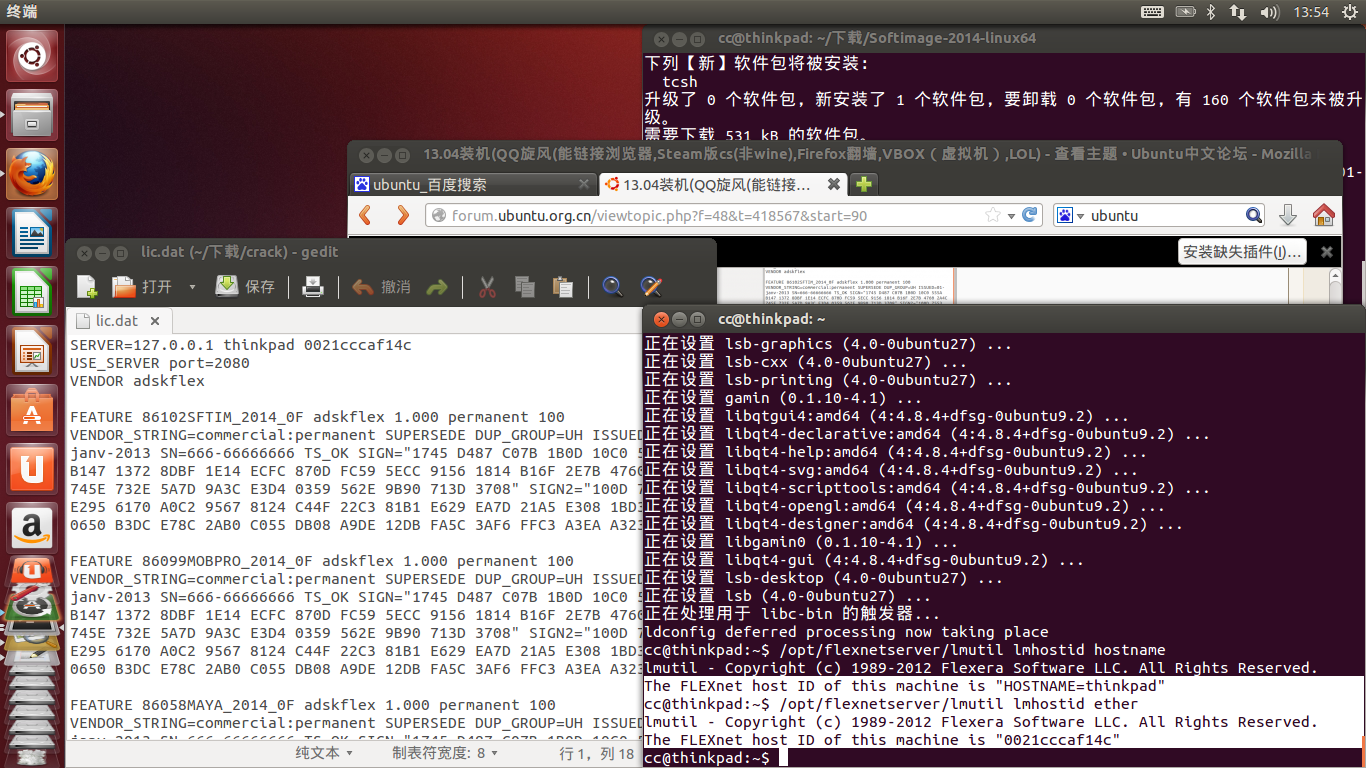Open the Files manager from the launcher

32,115
